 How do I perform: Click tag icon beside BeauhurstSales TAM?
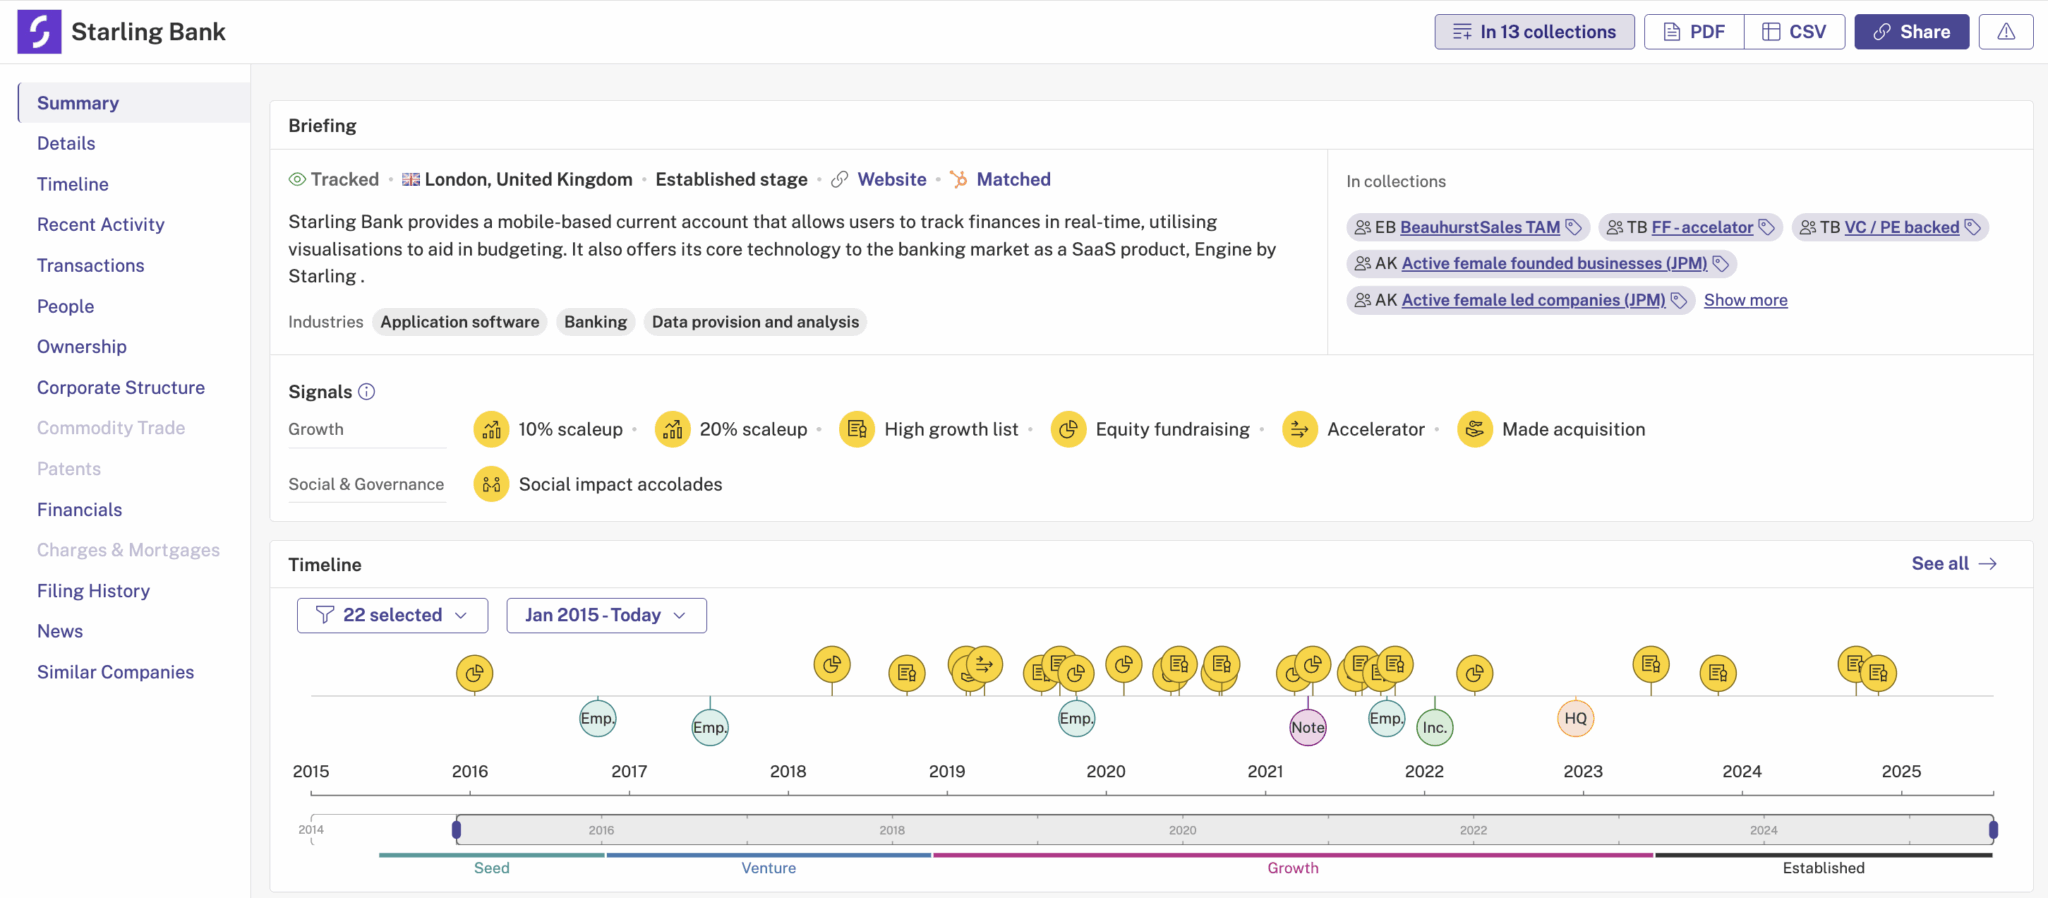coord(1573,227)
